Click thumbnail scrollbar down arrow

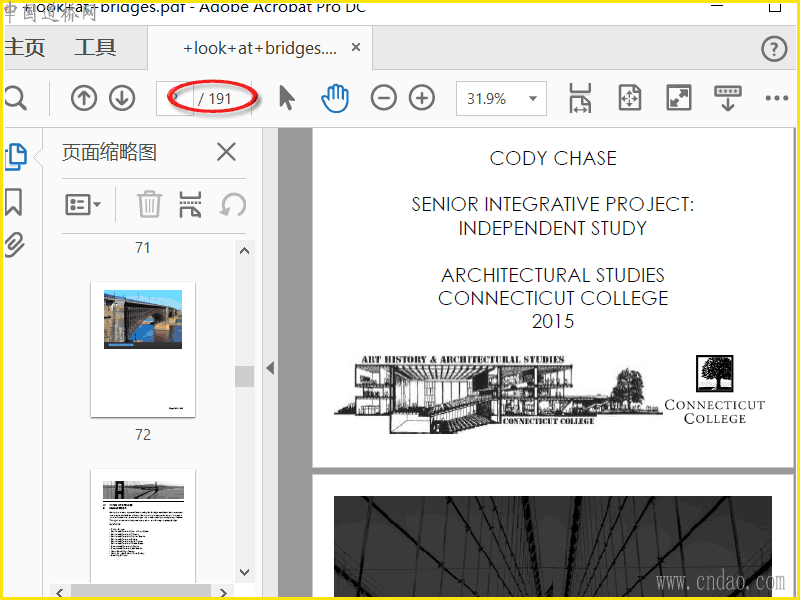[244, 572]
